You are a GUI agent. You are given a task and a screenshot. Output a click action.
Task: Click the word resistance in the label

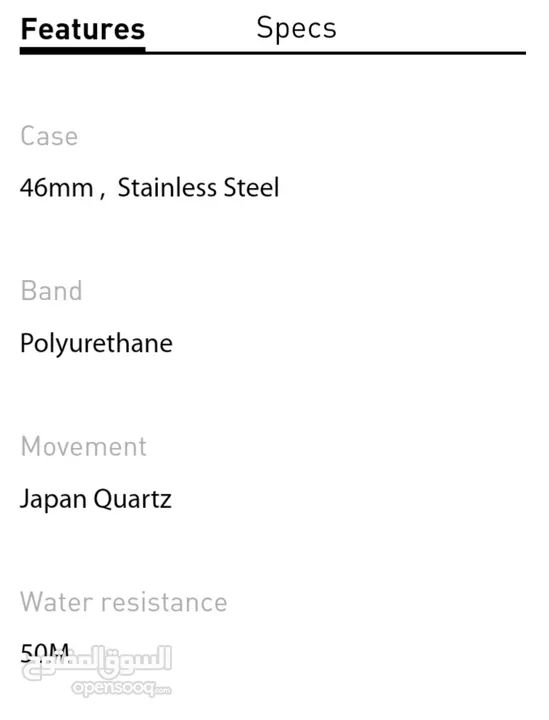pos(164,602)
